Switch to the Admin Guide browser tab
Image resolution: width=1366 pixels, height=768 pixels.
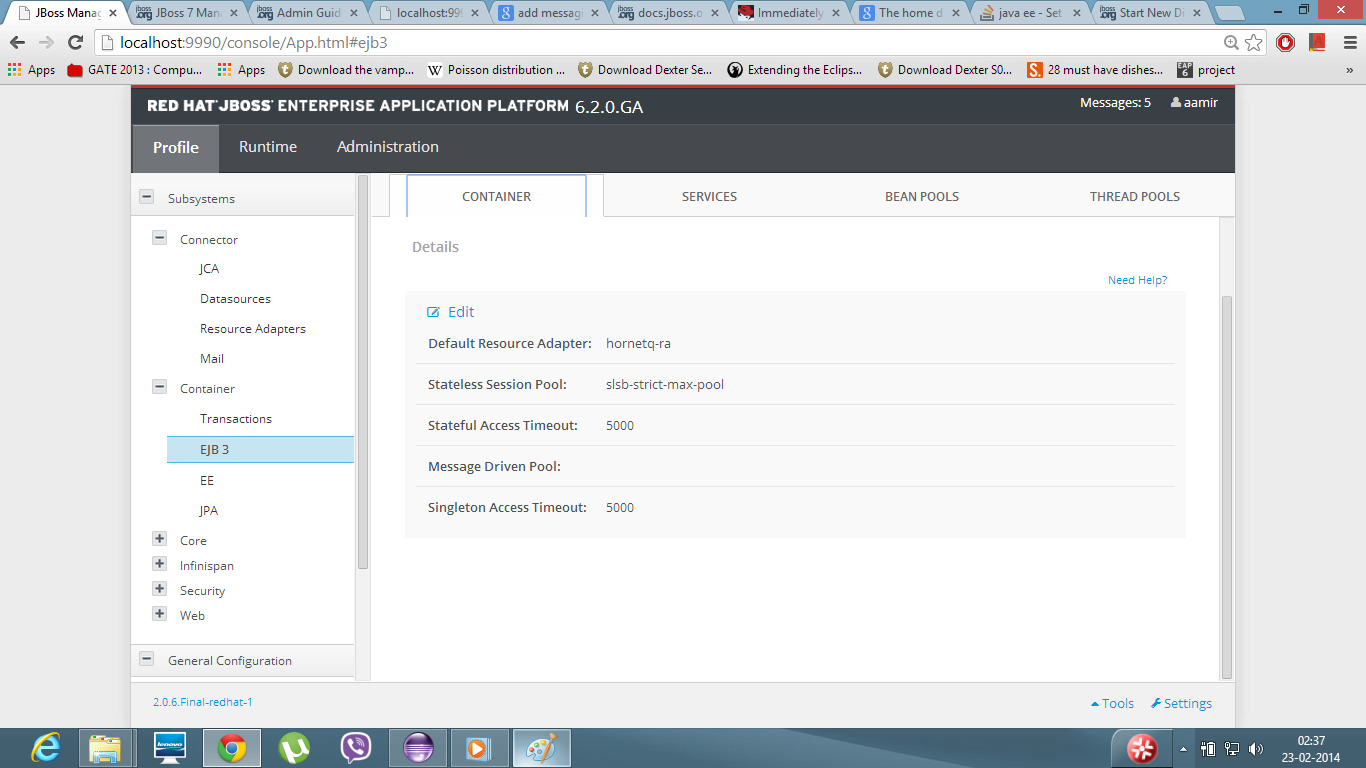click(x=306, y=13)
